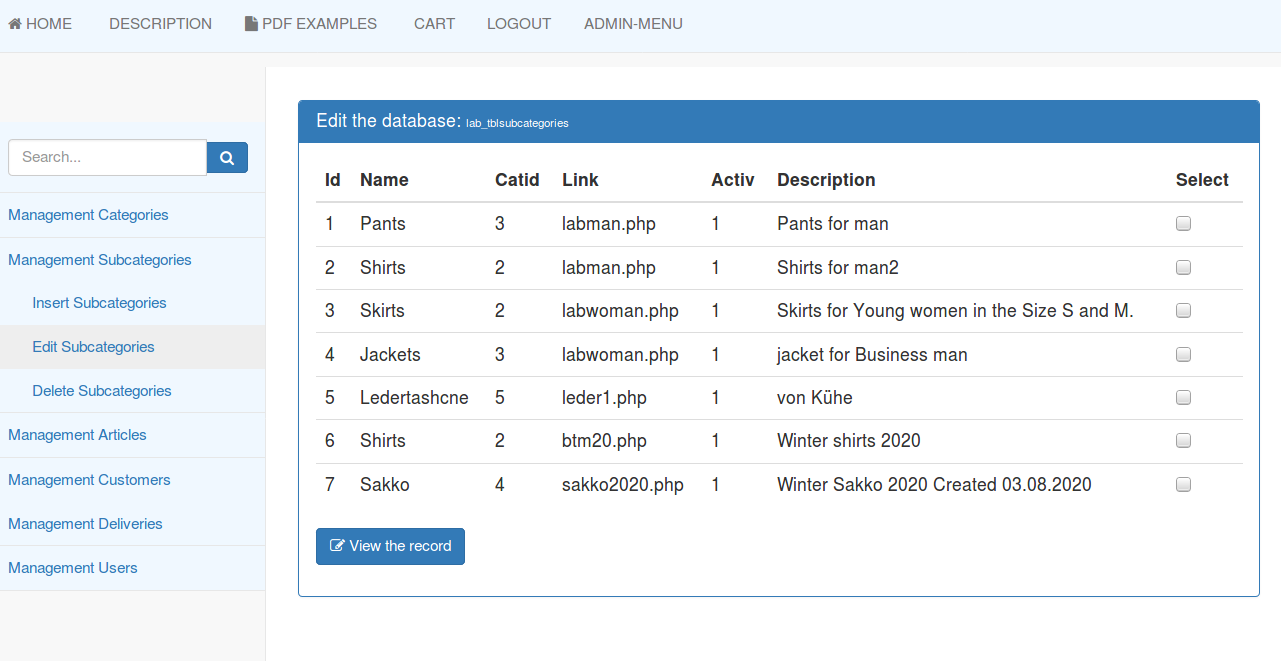1281x661 pixels.
Task: Select checkbox for Shirts for man2 row
Action: [1183, 267]
